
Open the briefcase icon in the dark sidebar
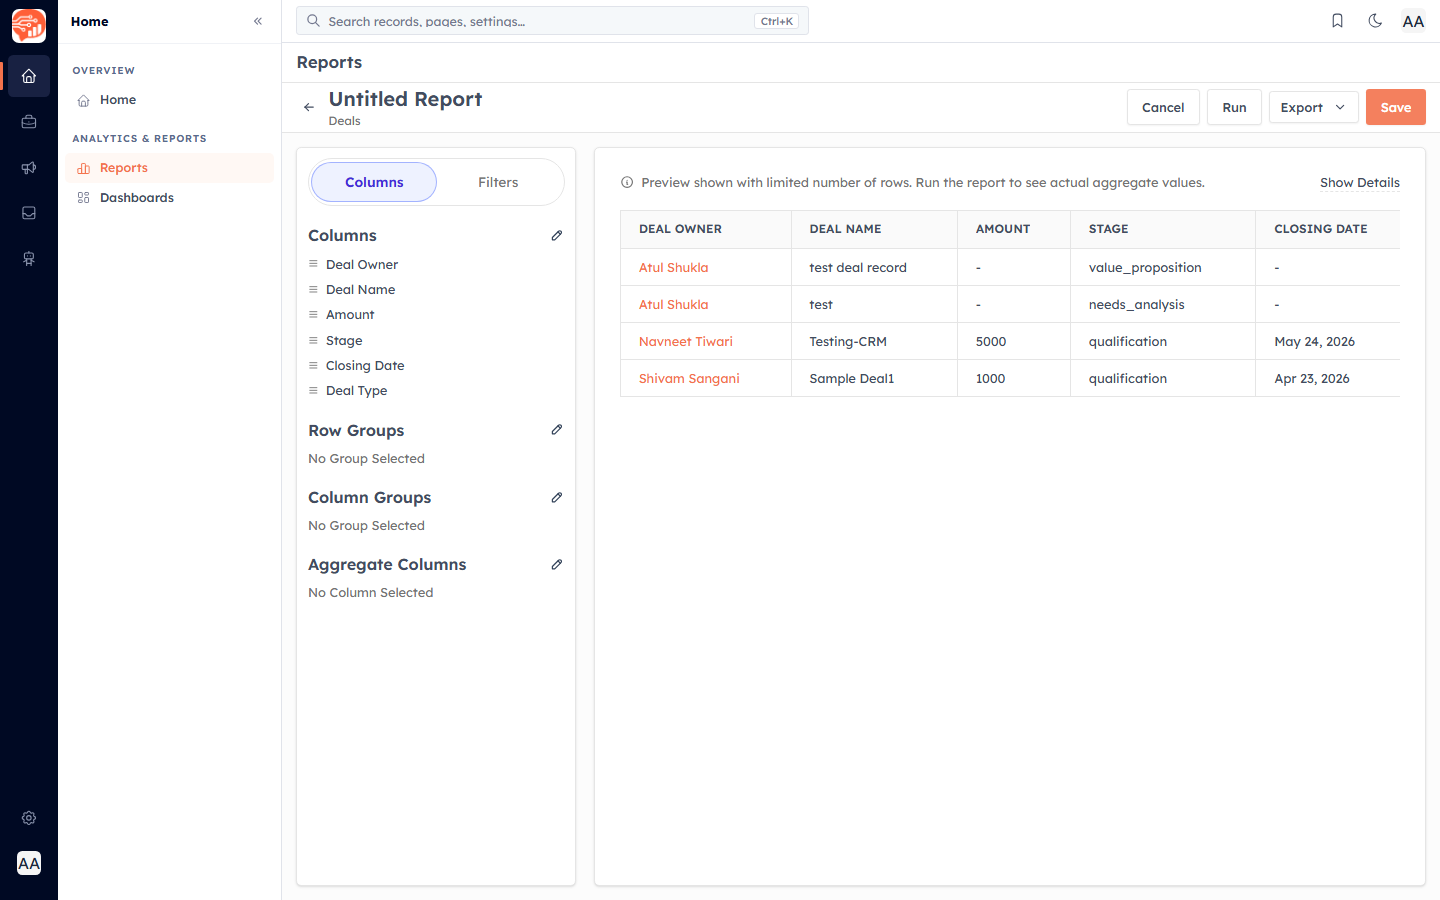pos(29,122)
